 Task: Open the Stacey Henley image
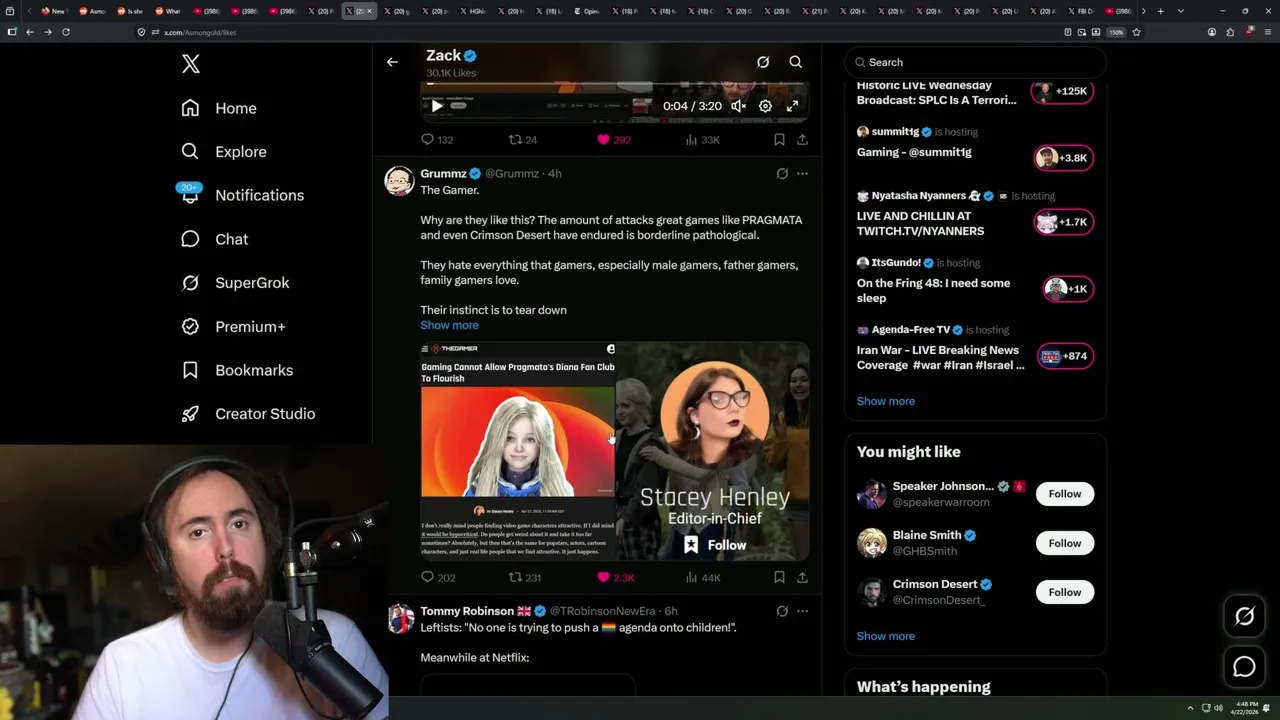tap(712, 451)
